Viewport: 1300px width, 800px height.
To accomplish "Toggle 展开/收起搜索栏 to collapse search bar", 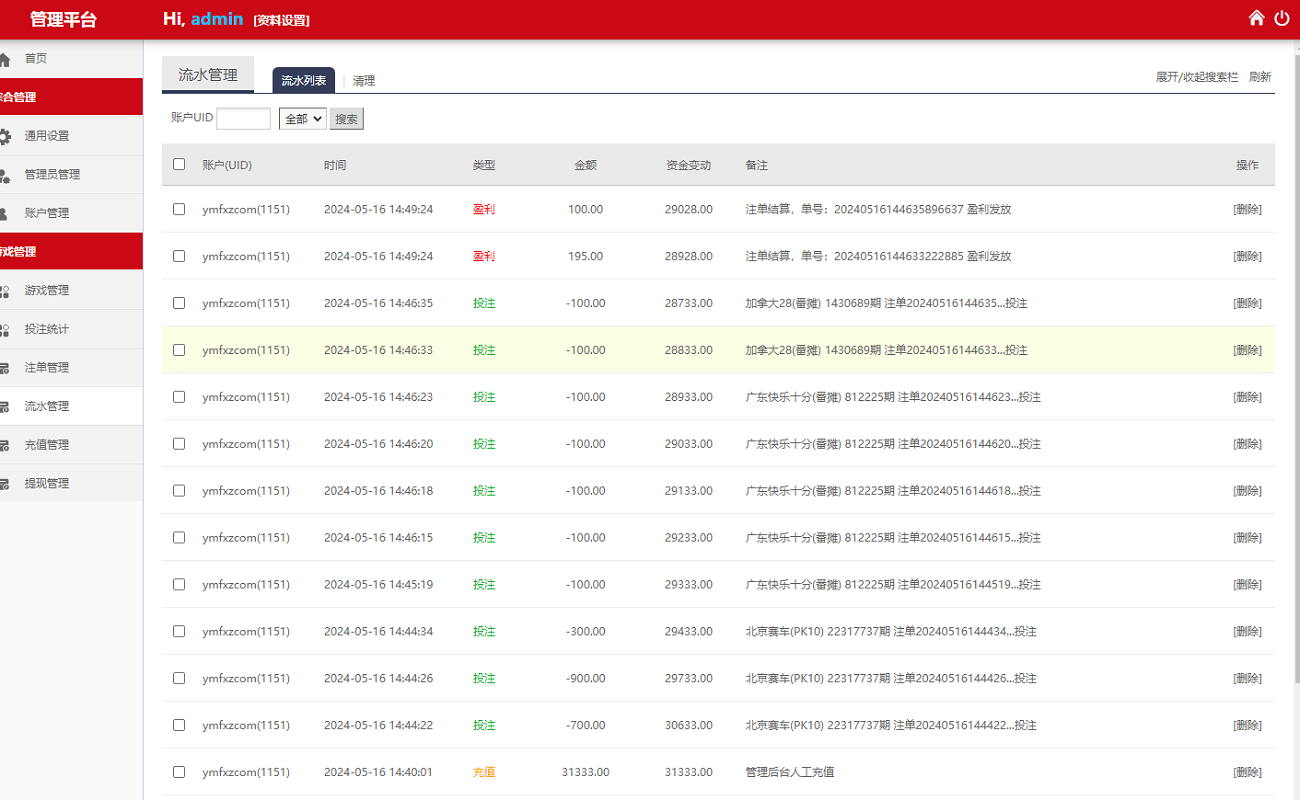I will [1196, 77].
